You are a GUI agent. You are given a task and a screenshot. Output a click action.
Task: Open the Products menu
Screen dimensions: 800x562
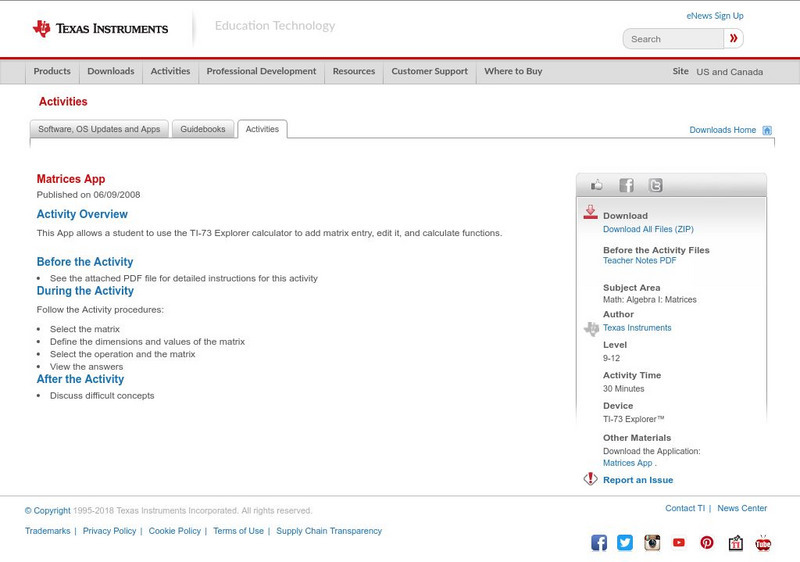tap(52, 71)
